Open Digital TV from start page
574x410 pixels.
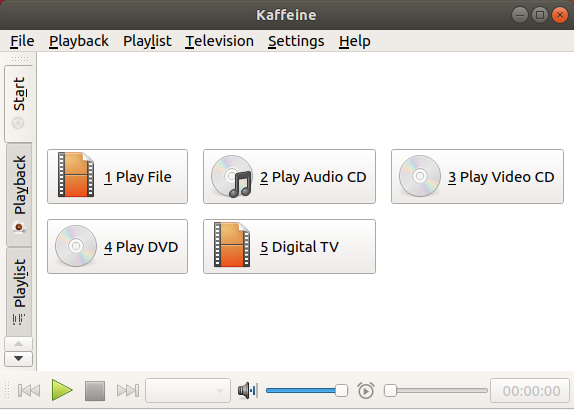289,246
